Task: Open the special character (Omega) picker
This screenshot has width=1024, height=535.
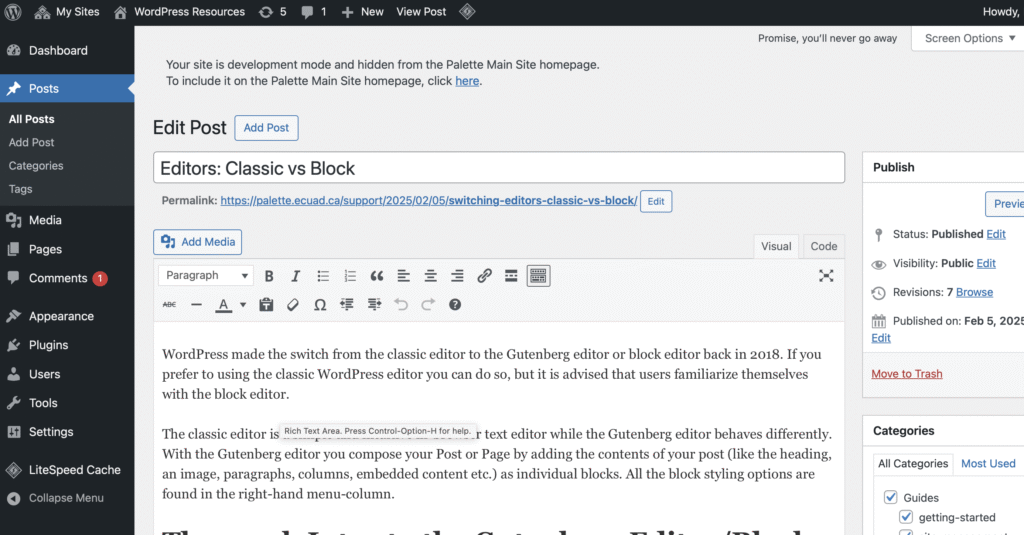Action: click(320, 304)
